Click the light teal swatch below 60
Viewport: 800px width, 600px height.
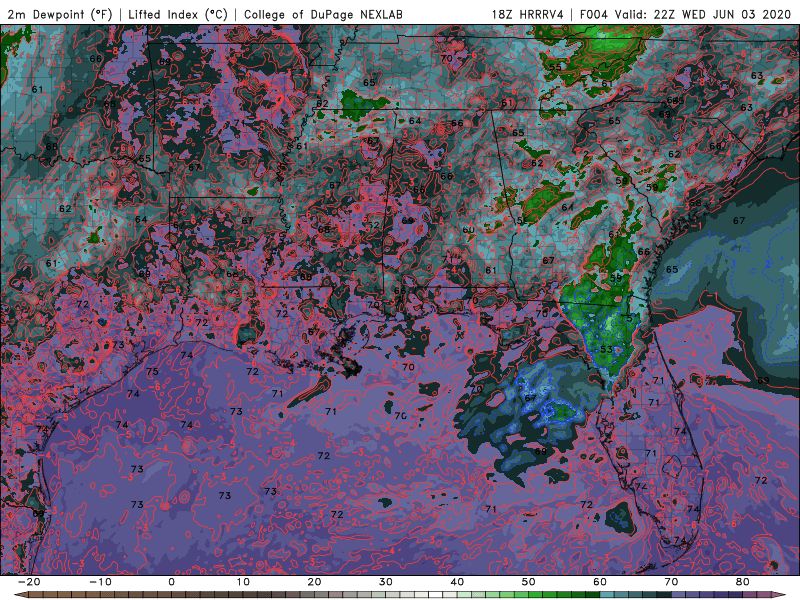point(607,594)
